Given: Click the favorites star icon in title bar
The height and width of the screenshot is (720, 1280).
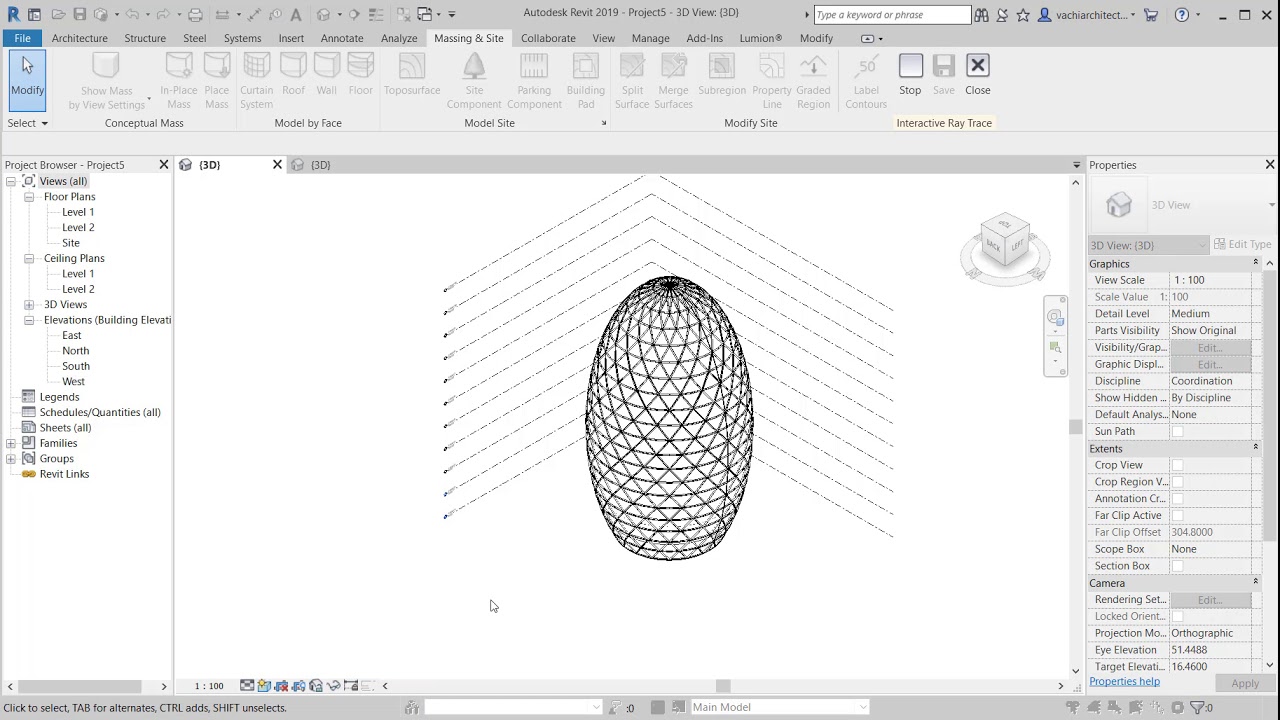Looking at the screenshot, I should [x=1023, y=14].
